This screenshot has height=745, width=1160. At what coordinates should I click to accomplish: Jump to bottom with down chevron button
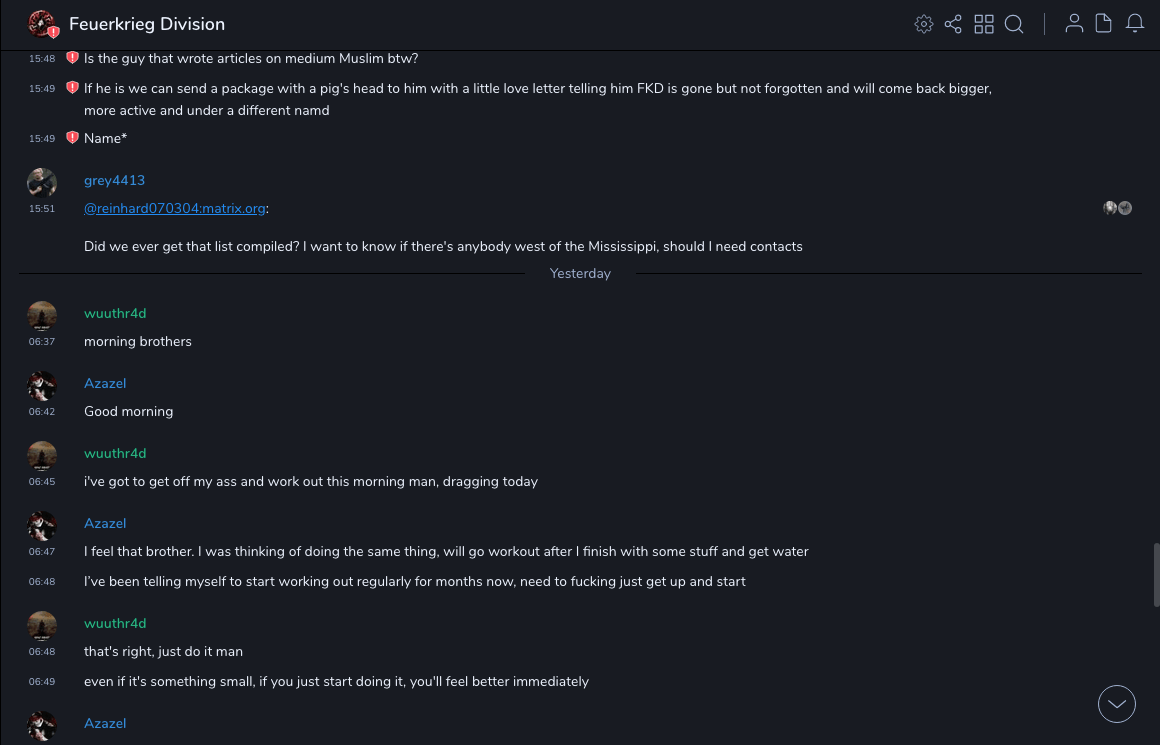coord(1117,704)
